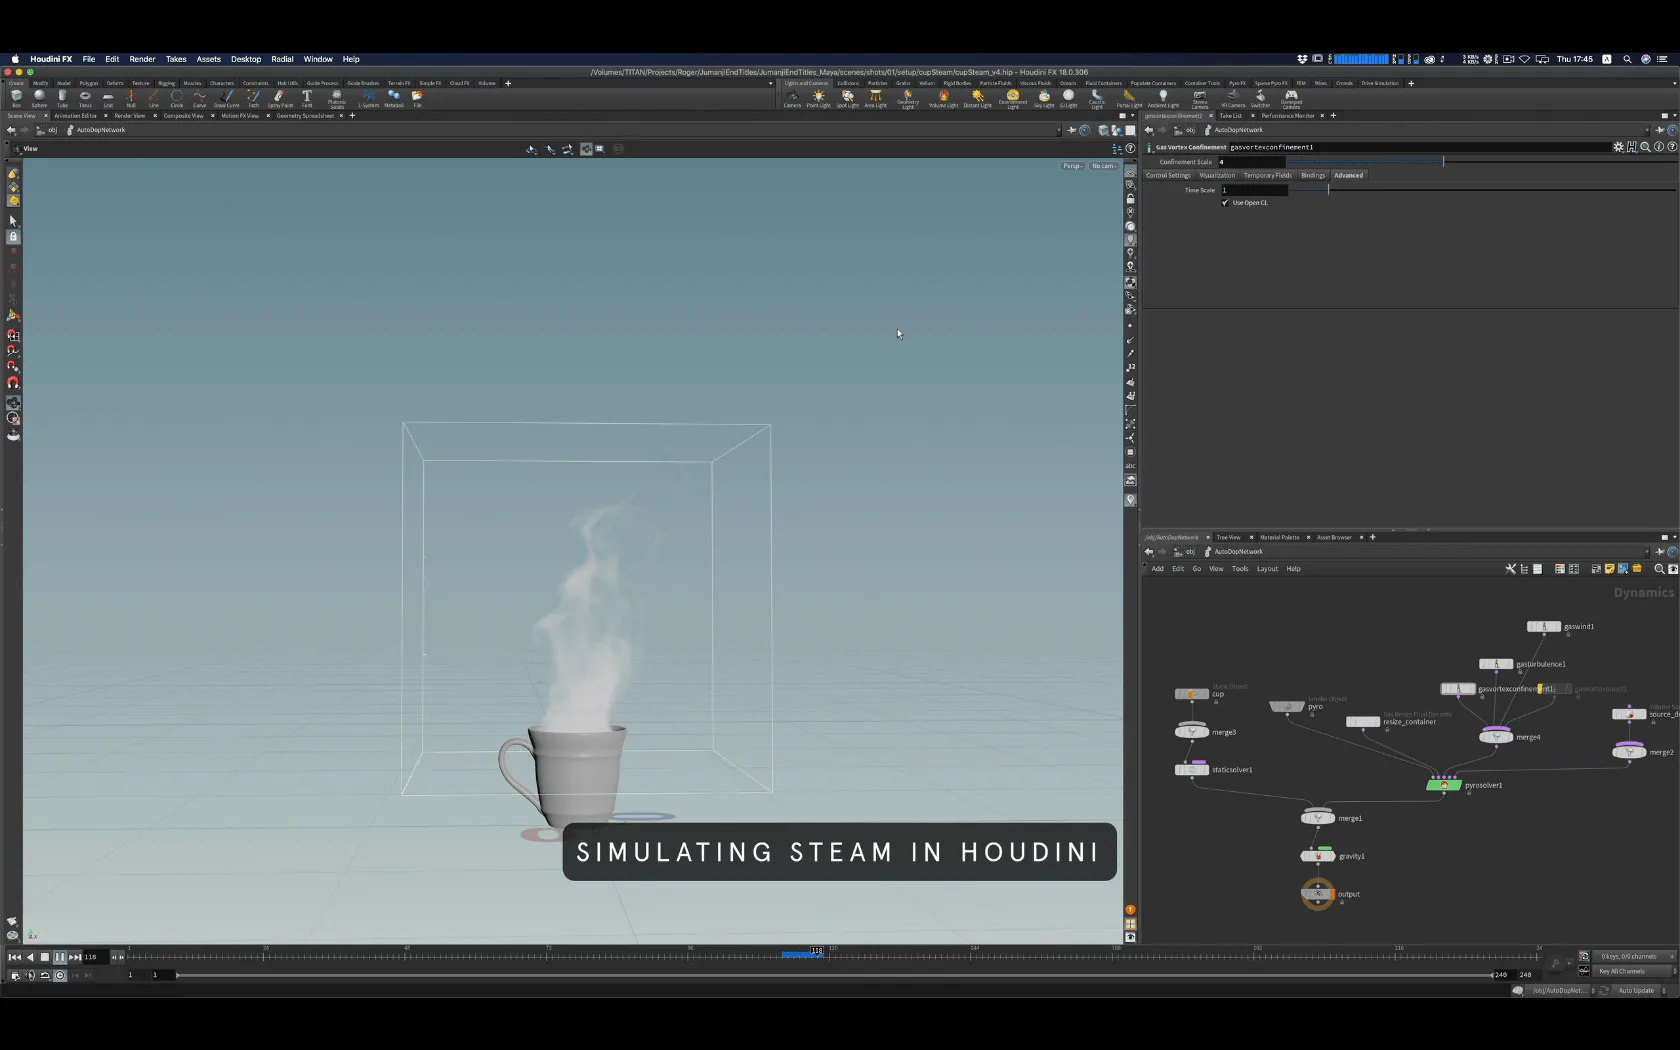The width and height of the screenshot is (1680, 1050).
Task: Switch to the Material Palette tab
Action: click(x=1279, y=537)
